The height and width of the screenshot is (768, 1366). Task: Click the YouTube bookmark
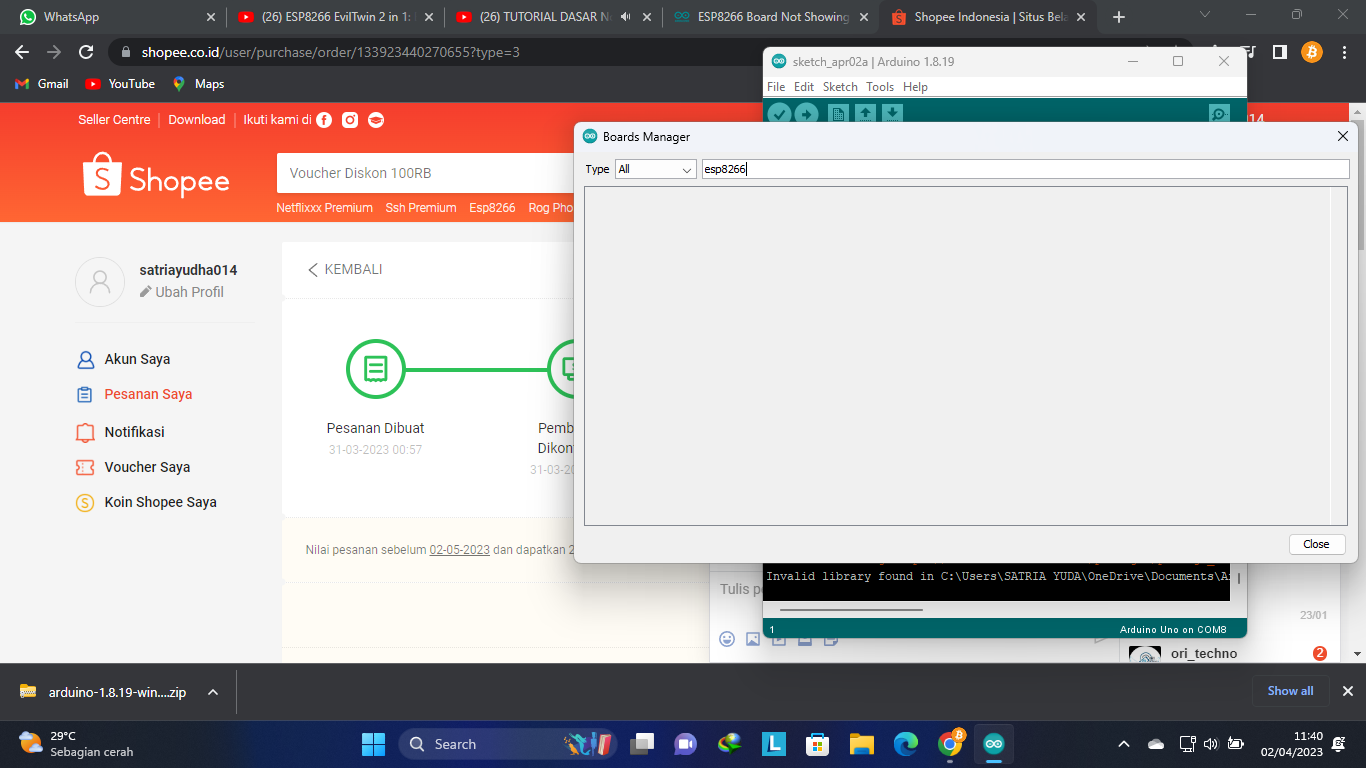[120, 84]
